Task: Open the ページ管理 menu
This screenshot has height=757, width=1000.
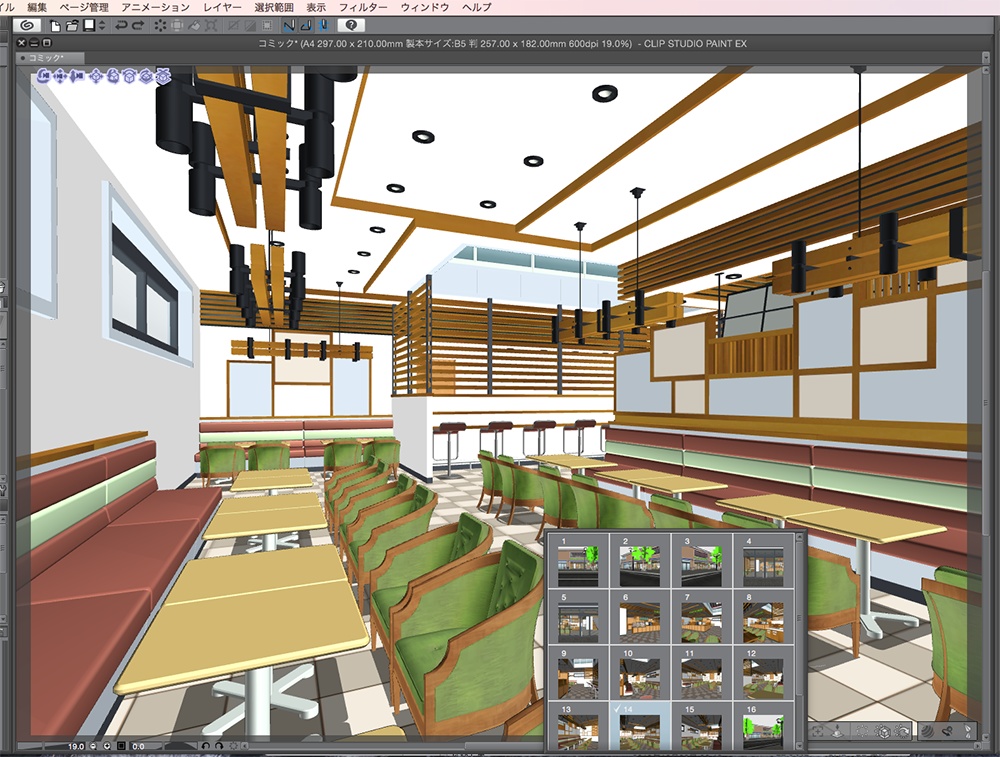Action: click(84, 7)
